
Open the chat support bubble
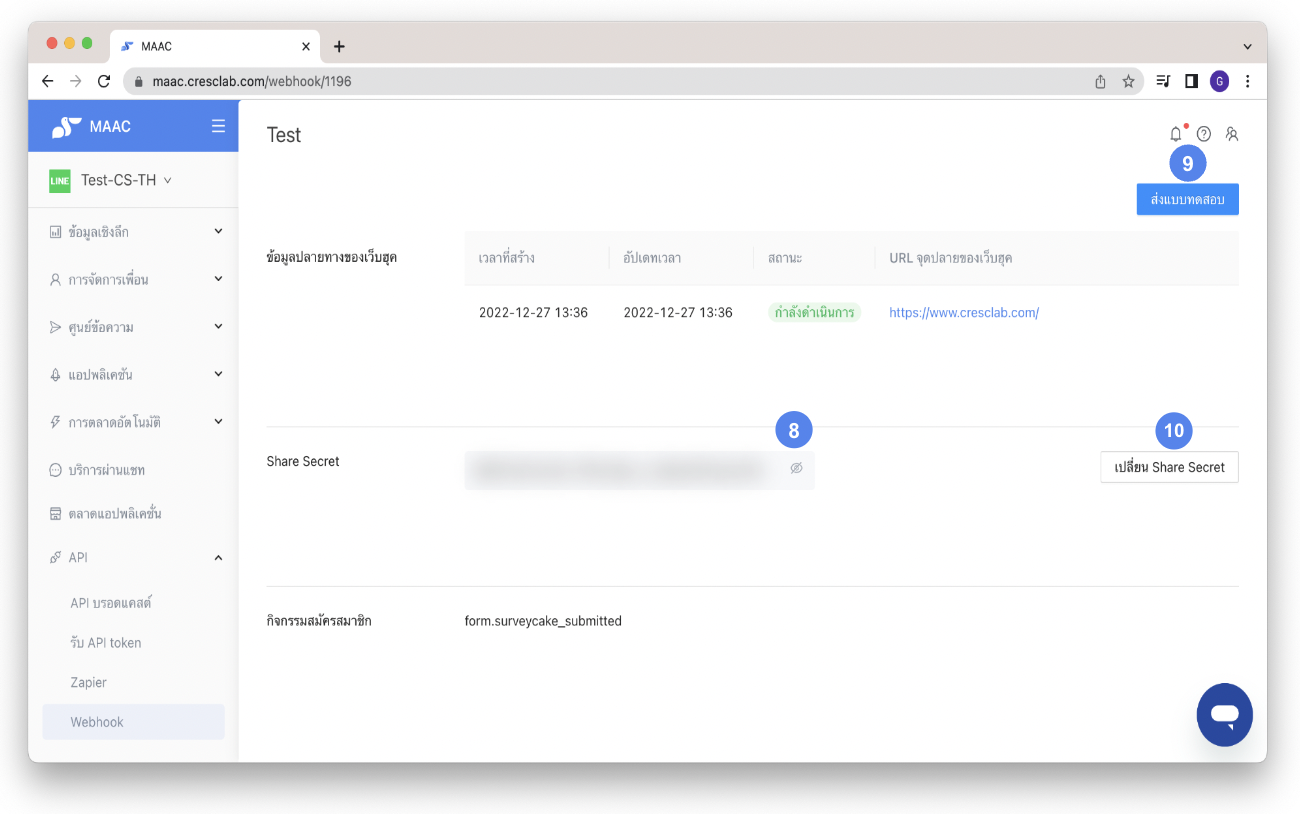click(1224, 715)
